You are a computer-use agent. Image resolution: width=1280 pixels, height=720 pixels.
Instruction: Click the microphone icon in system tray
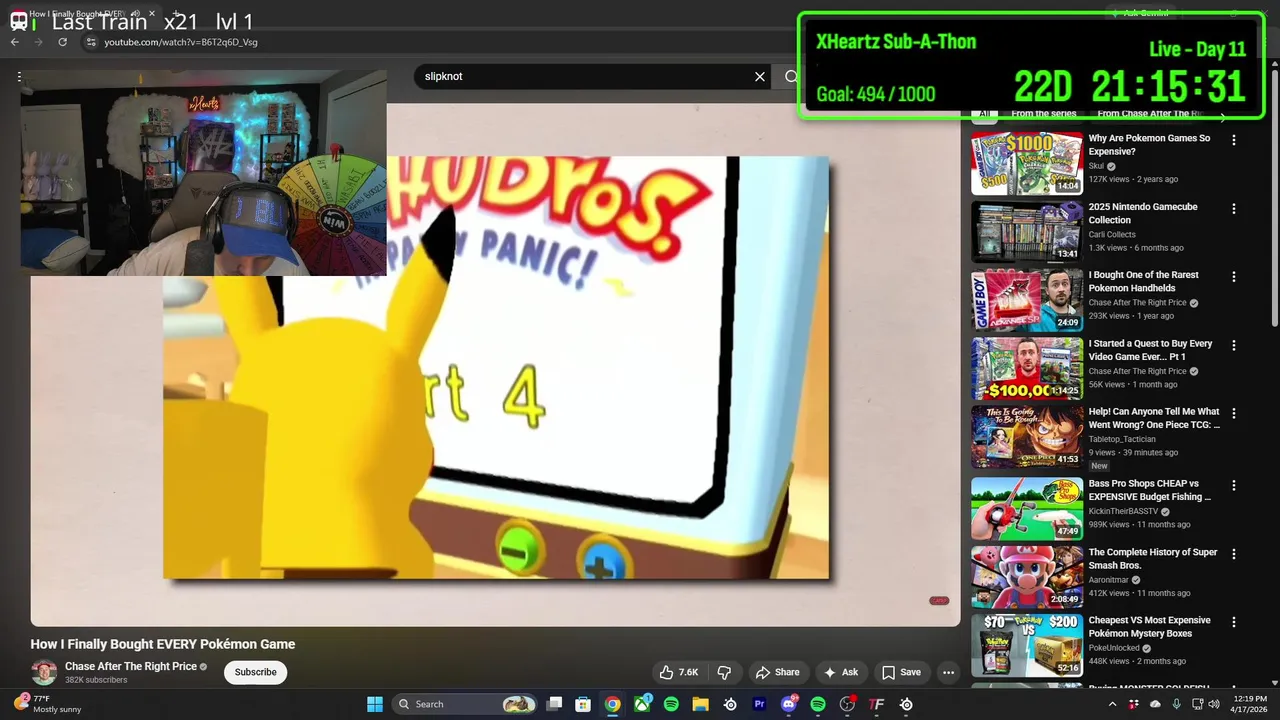coord(1176,704)
